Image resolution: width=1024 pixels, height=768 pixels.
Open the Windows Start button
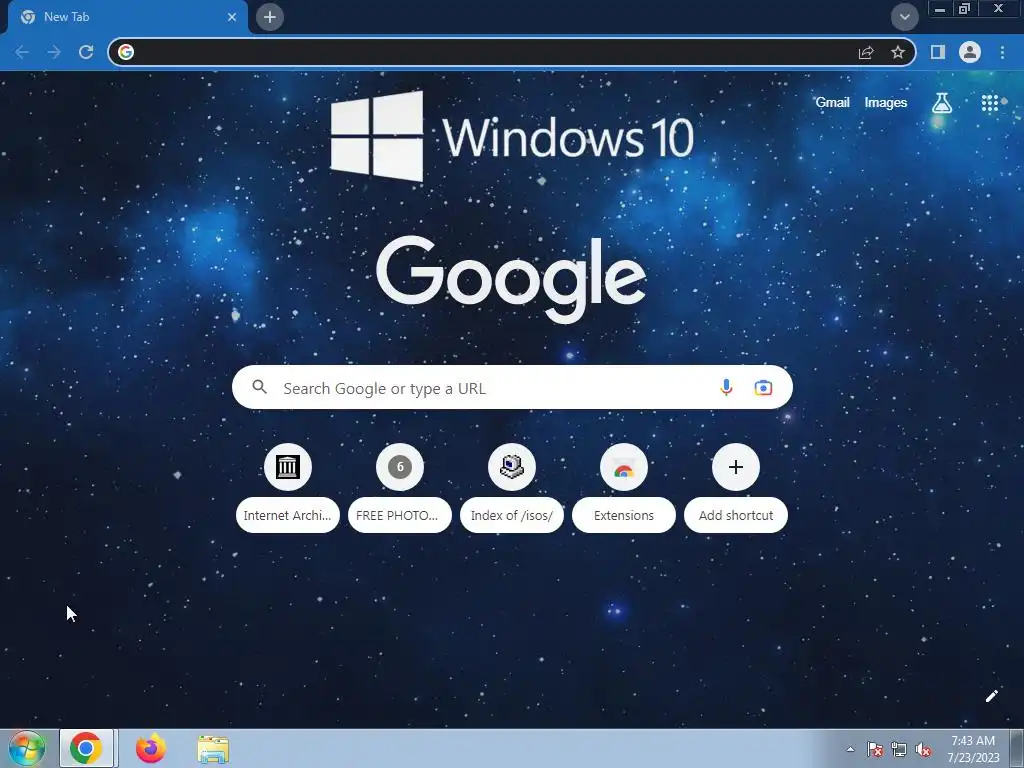point(26,749)
